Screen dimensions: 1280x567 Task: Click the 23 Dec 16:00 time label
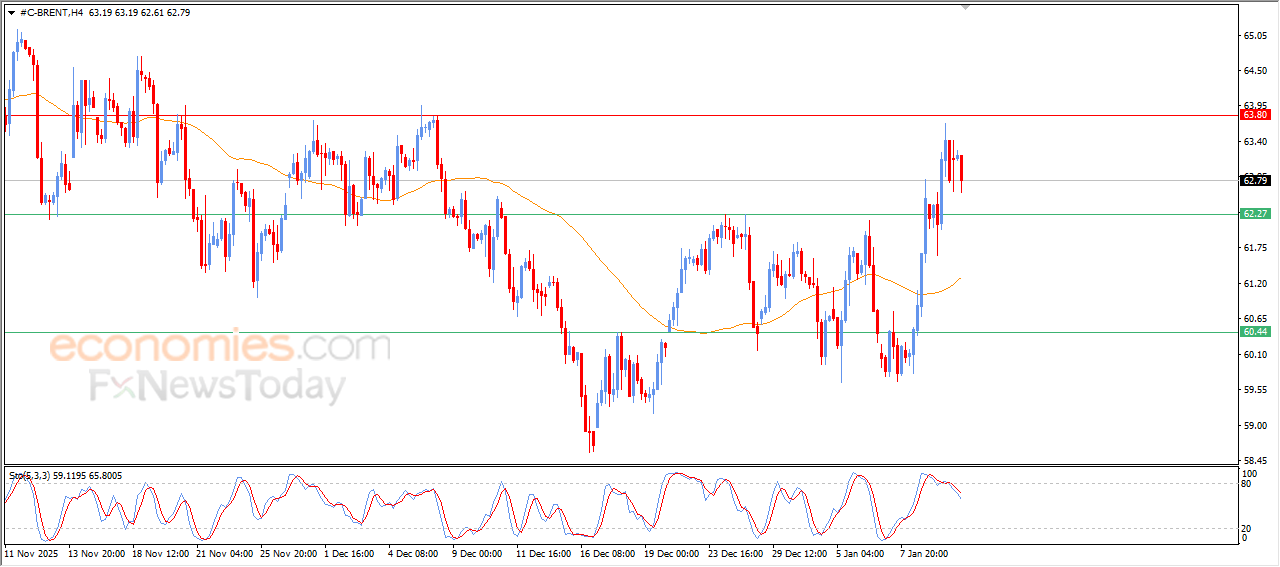click(x=737, y=552)
